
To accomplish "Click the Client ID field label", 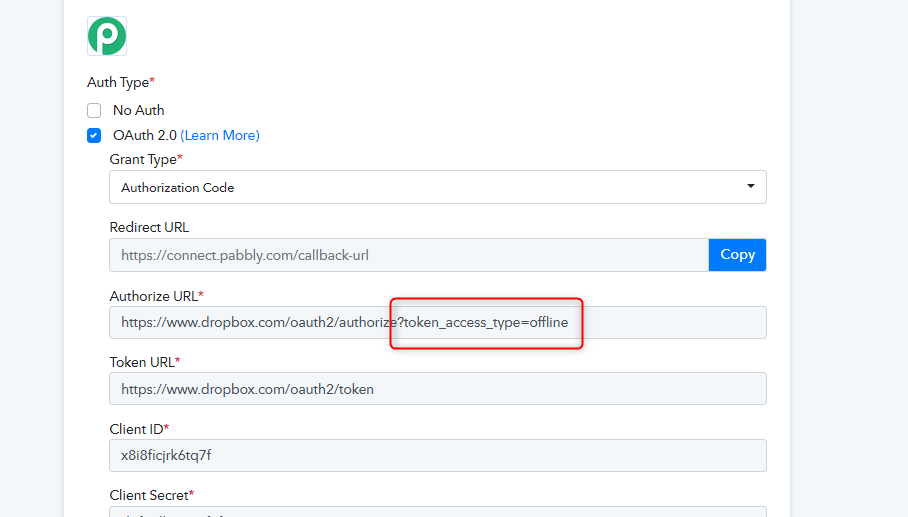I will 138,428.
